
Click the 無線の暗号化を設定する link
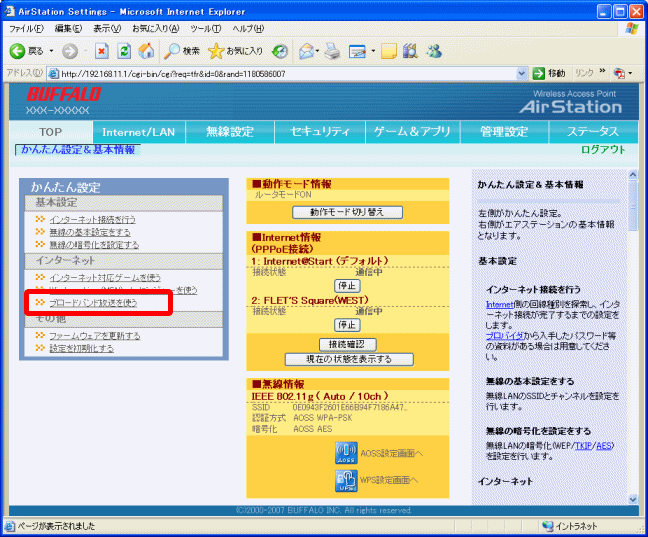point(94,245)
